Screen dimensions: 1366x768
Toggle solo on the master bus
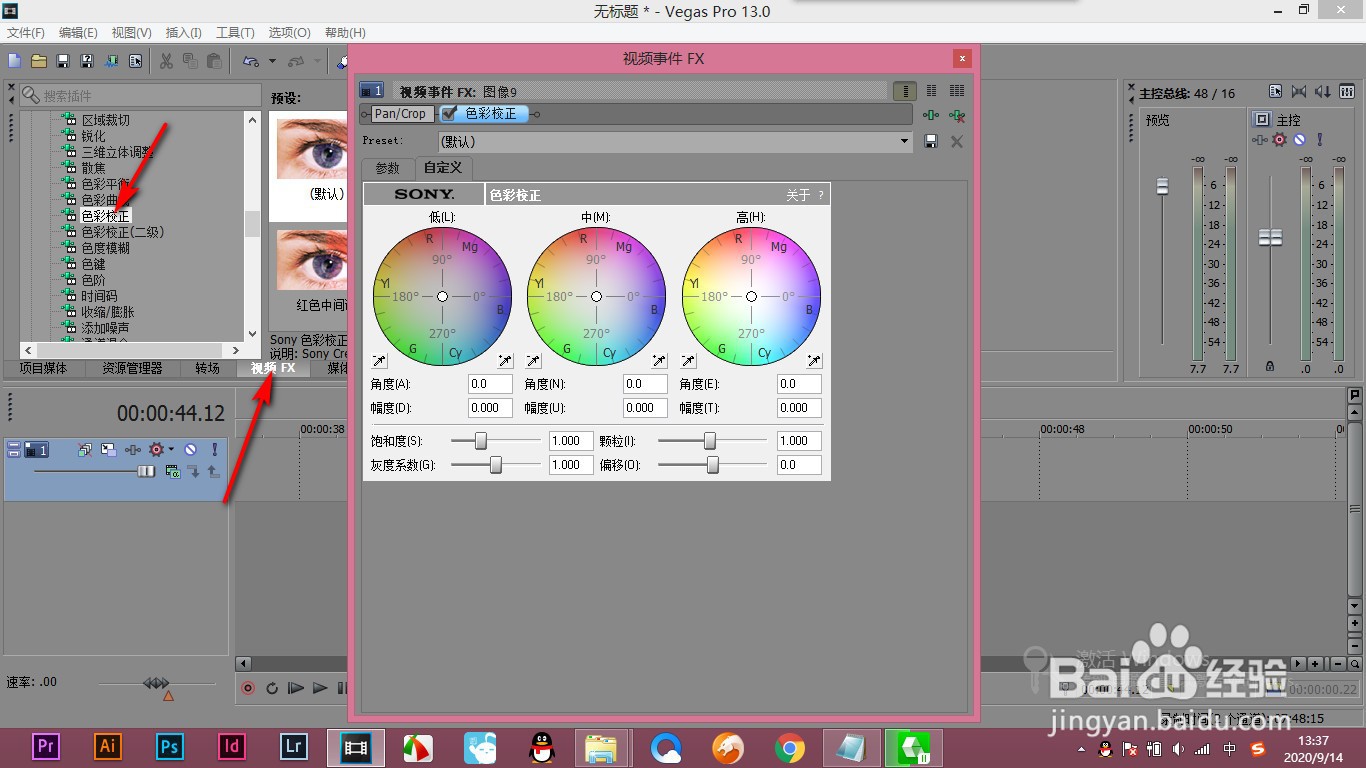(1319, 140)
